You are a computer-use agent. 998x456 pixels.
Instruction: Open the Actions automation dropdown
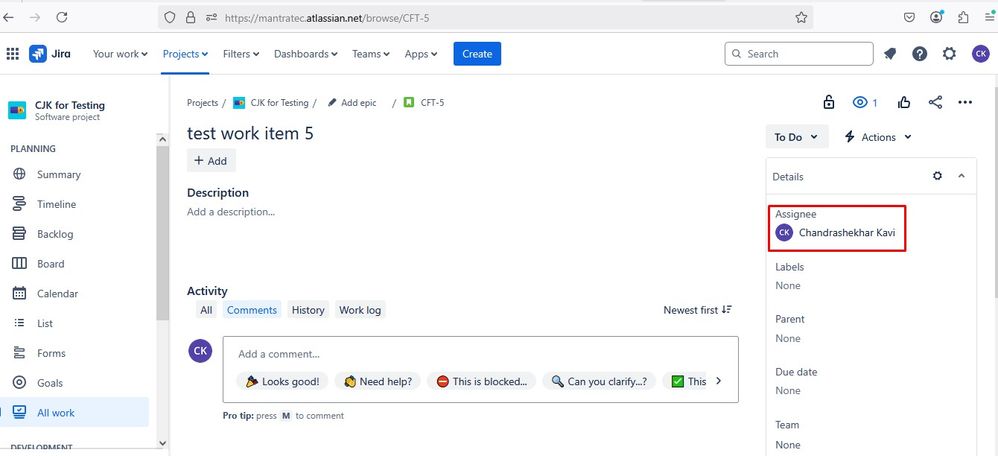(x=878, y=137)
